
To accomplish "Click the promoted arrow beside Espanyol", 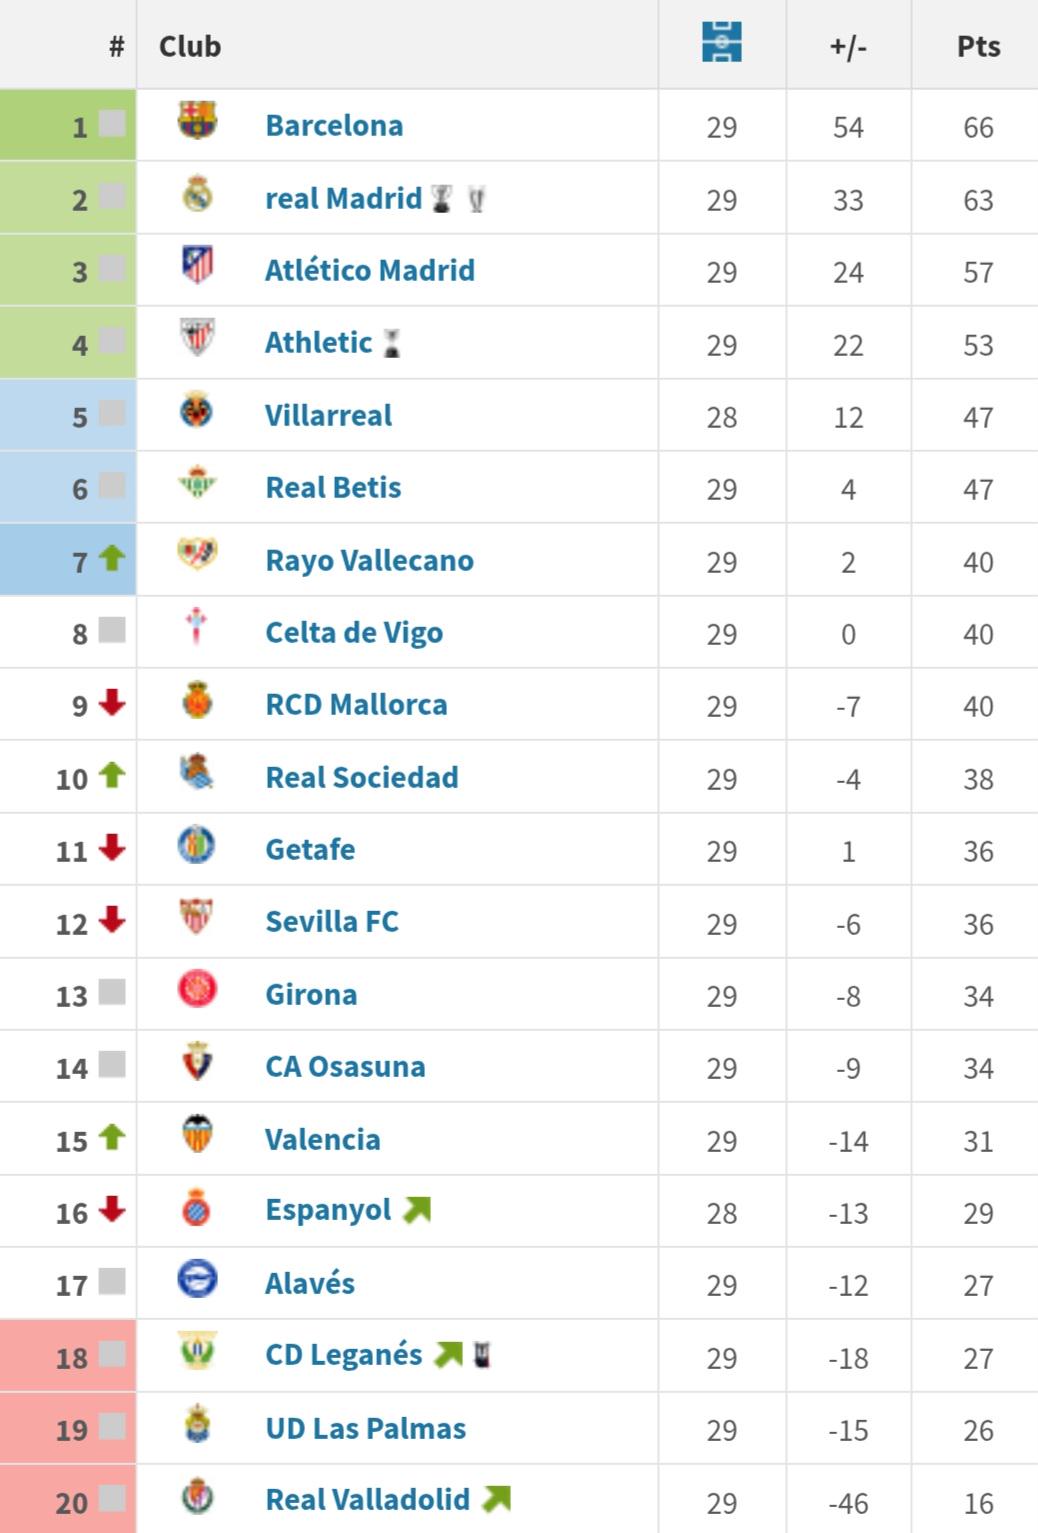I will tap(417, 1211).
